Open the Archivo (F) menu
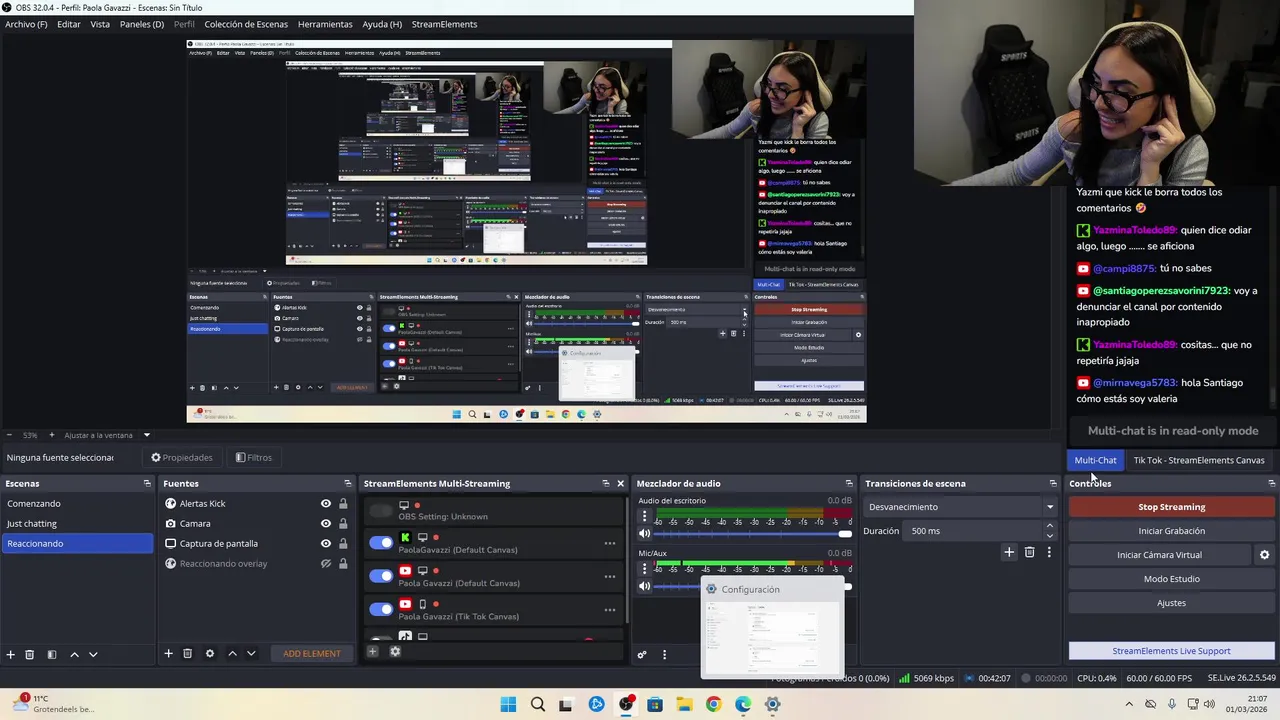The image size is (1280, 720). [x=26, y=24]
